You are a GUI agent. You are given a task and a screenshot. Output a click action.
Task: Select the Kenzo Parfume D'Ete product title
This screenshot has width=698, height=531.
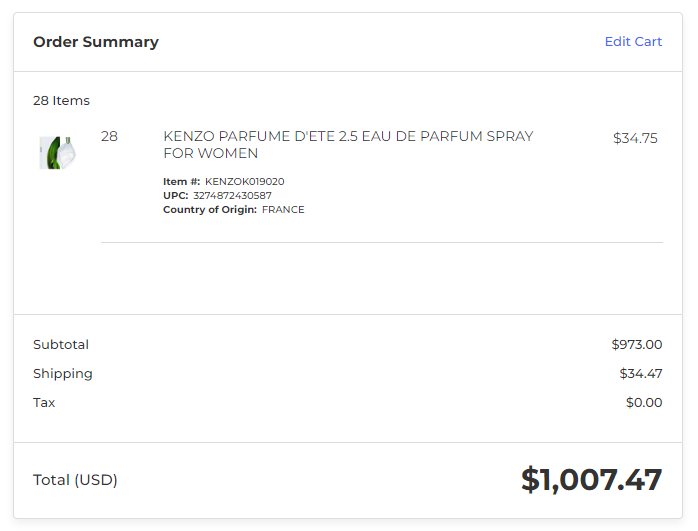(x=348, y=145)
